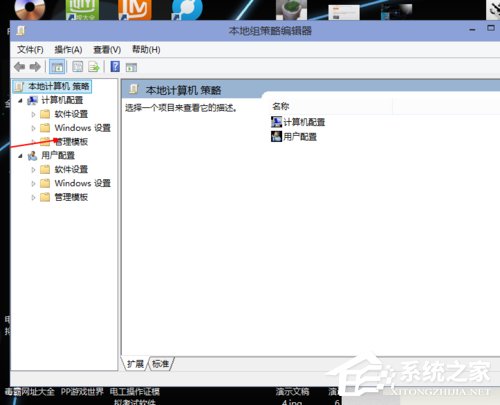Select 计算机配置 in the right list

click(304, 122)
